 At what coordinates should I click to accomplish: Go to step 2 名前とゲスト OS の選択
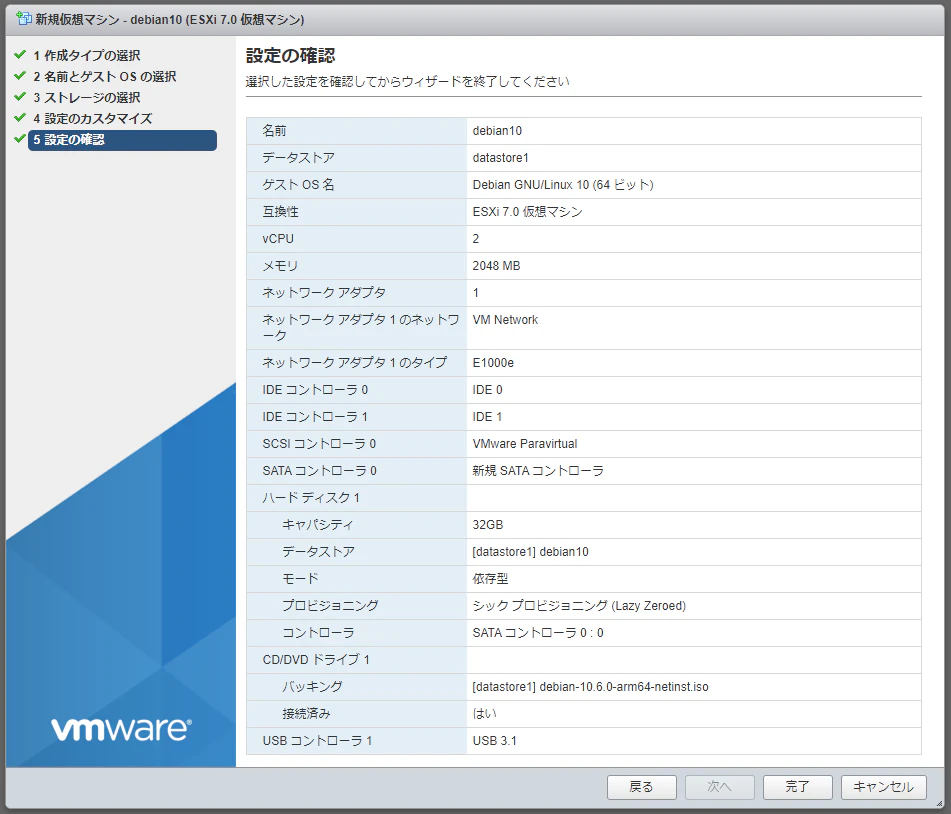[x=104, y=76]
